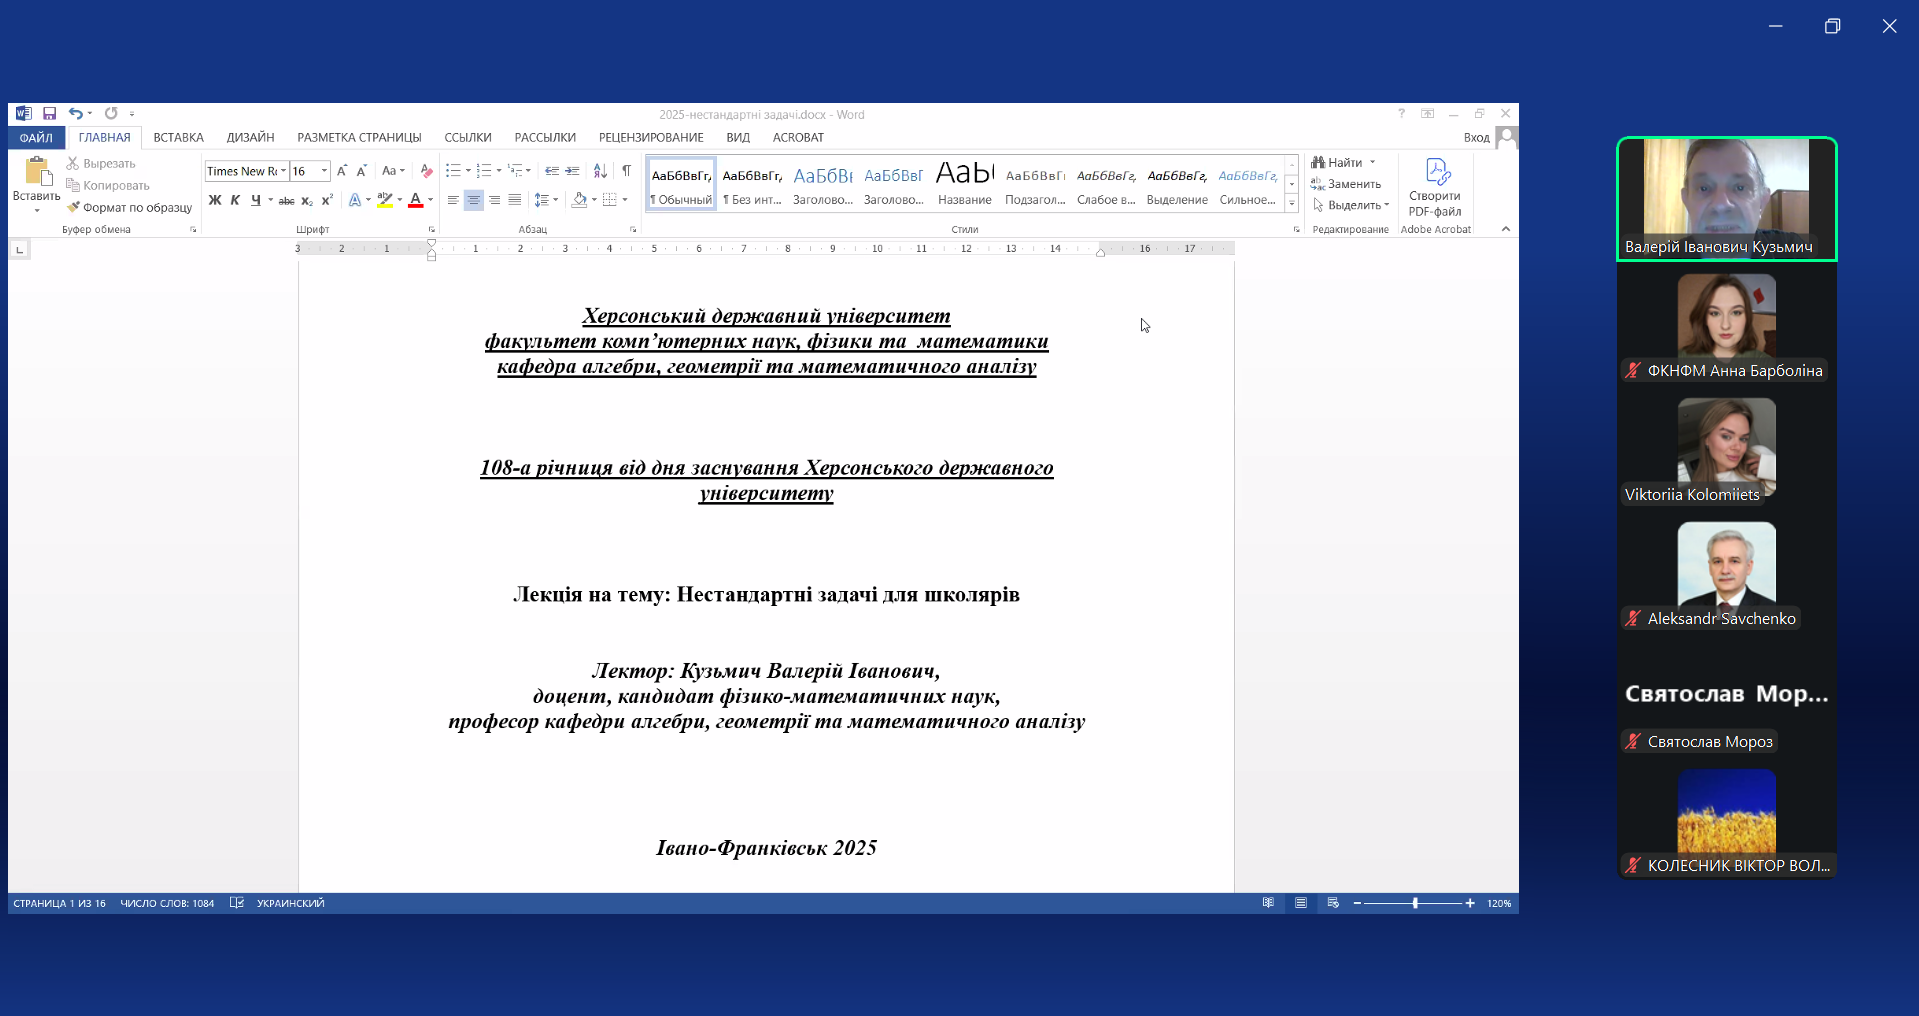This screenshot has width=1919, height=1016.
Task: Click the Superscript x² icon
Action: coord(327,200)
